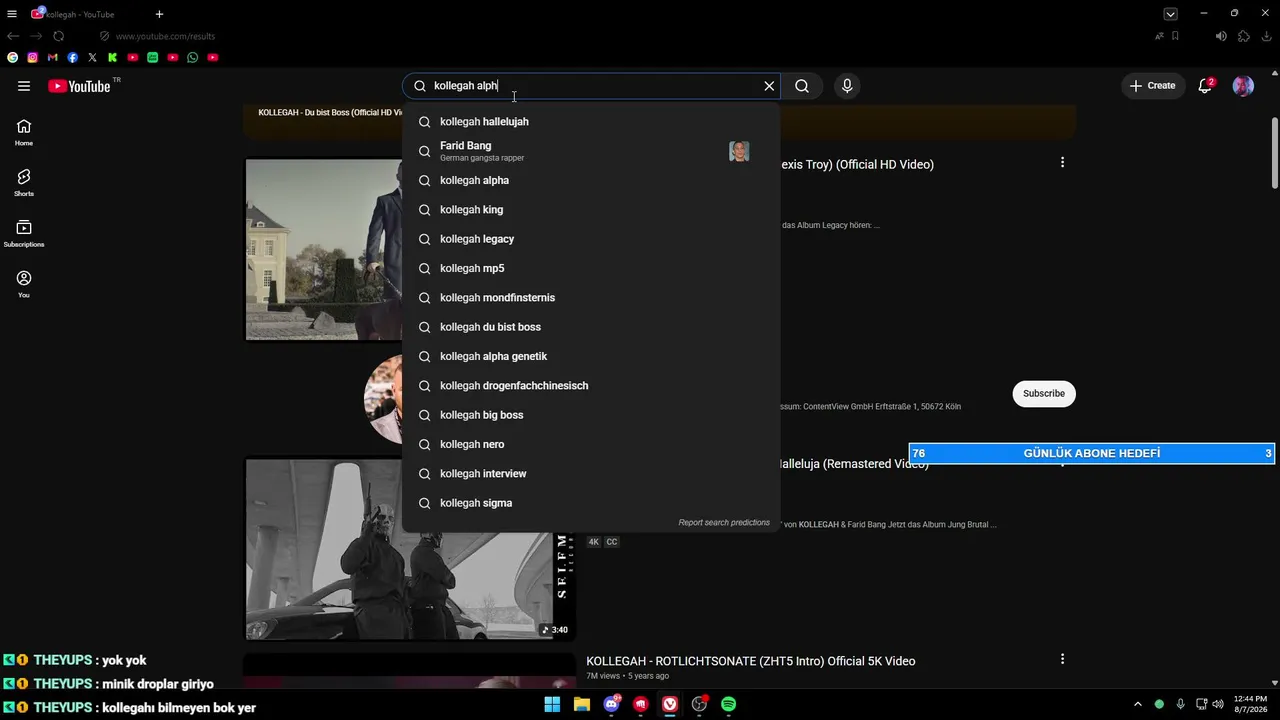This screenshot has width=1280, height=720.
Task: Open the Facebook bookmark
Action: pyautogui.click(x=73, y=58)
